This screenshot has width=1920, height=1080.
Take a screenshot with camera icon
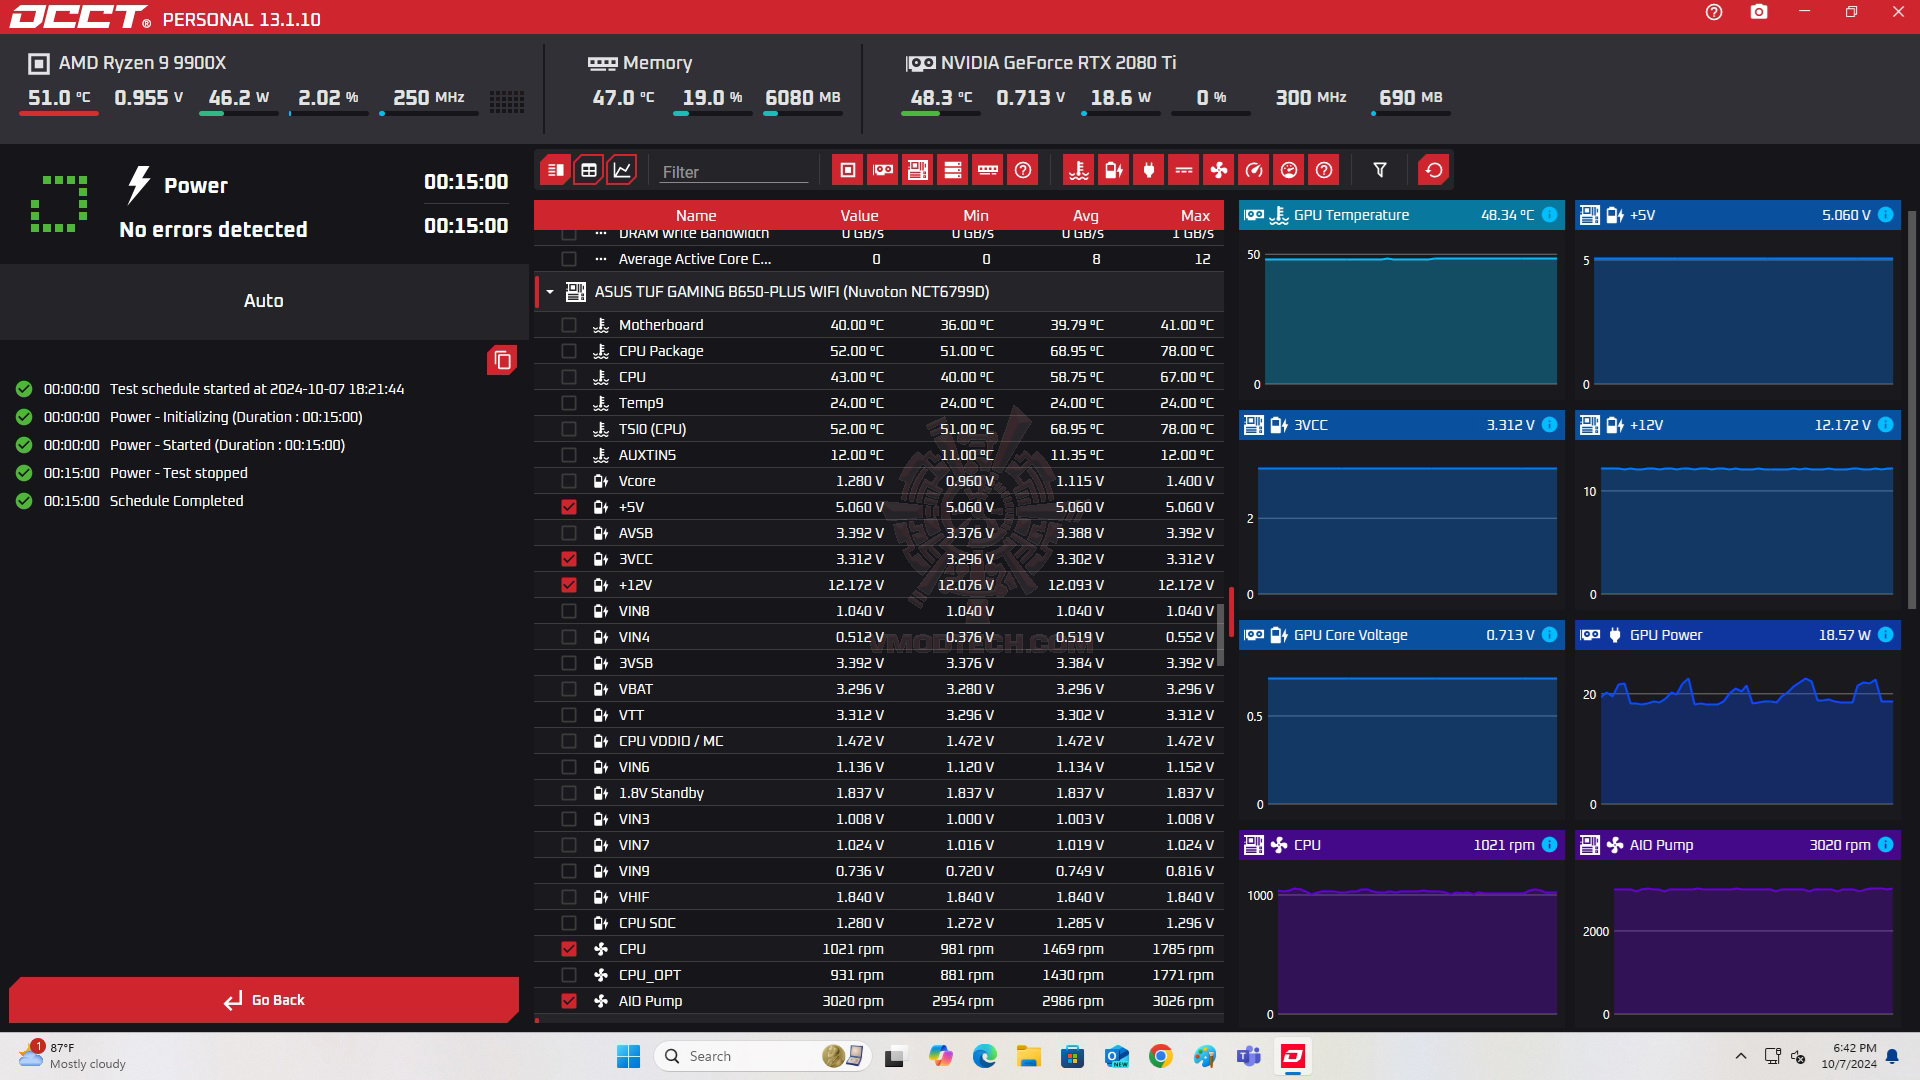pyautogui.click(x=1758, y=13)
